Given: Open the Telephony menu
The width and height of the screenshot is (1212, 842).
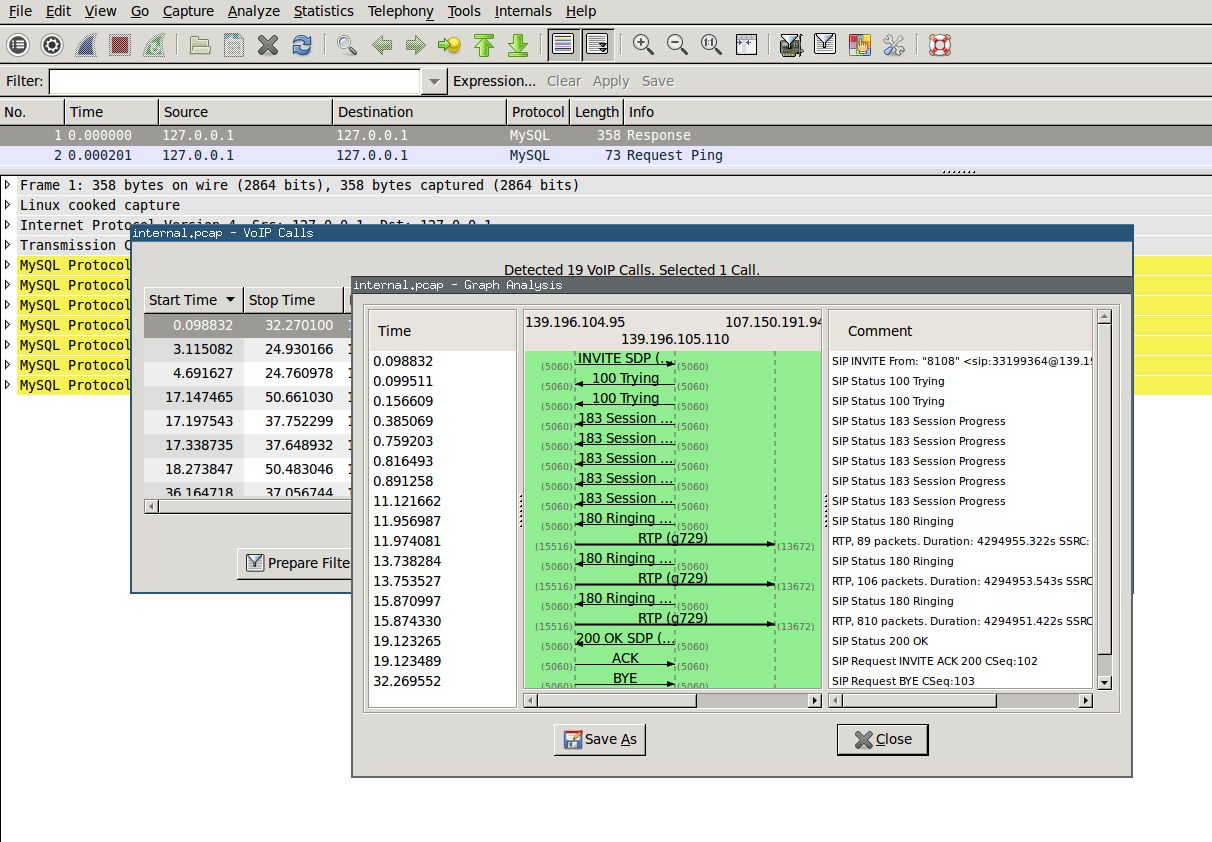Looking at the screenshot, I should [x=400, y=11].
